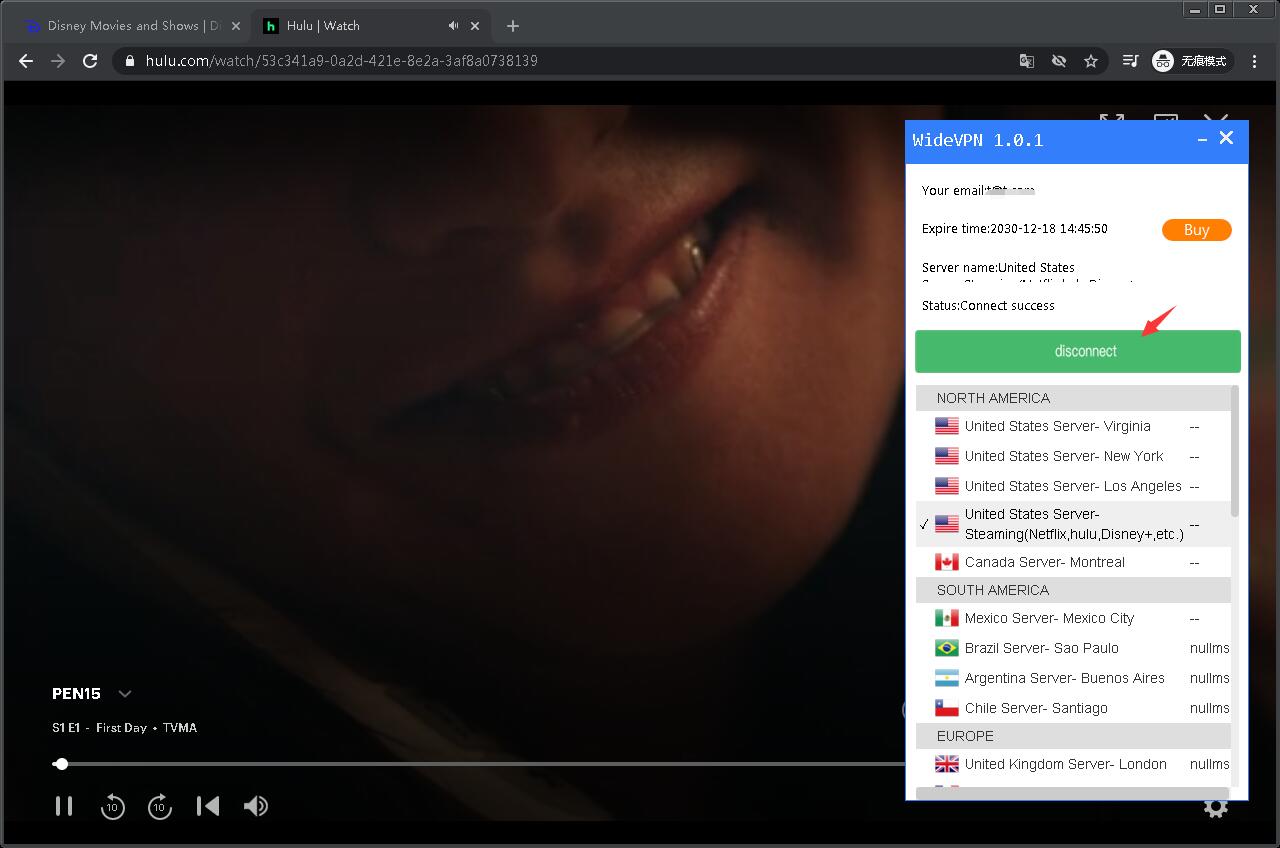Open Hulu player settings gear

1216,806
